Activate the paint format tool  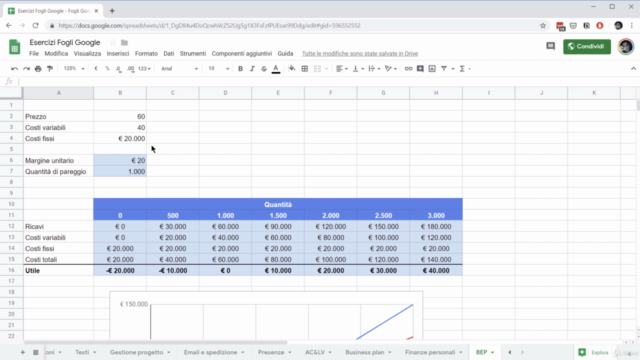50,69
